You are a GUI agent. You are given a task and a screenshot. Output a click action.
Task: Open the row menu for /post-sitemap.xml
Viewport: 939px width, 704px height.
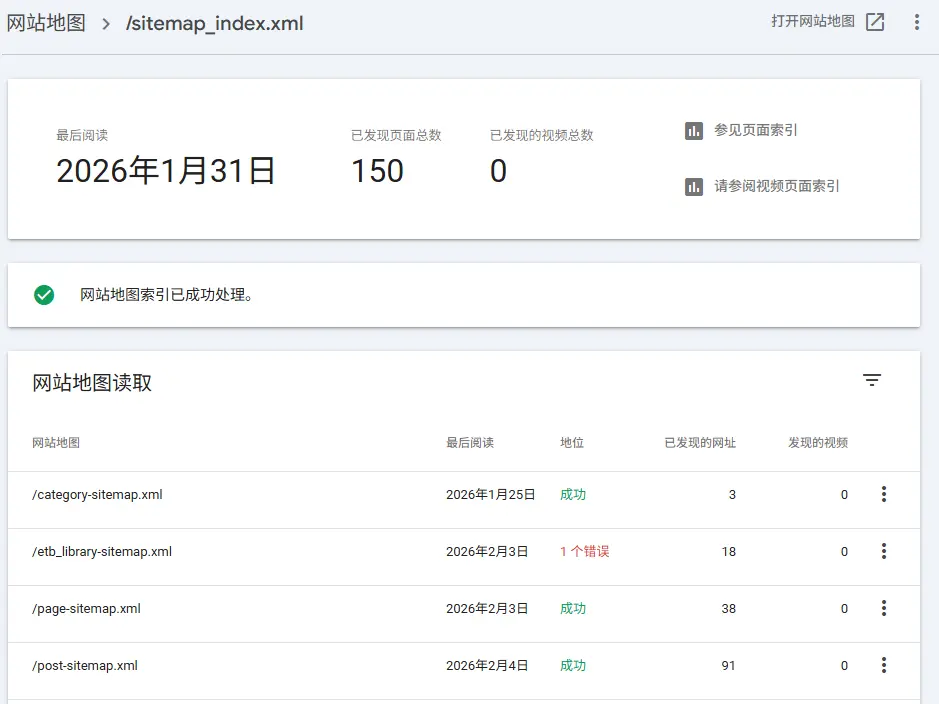coord(884,666)
